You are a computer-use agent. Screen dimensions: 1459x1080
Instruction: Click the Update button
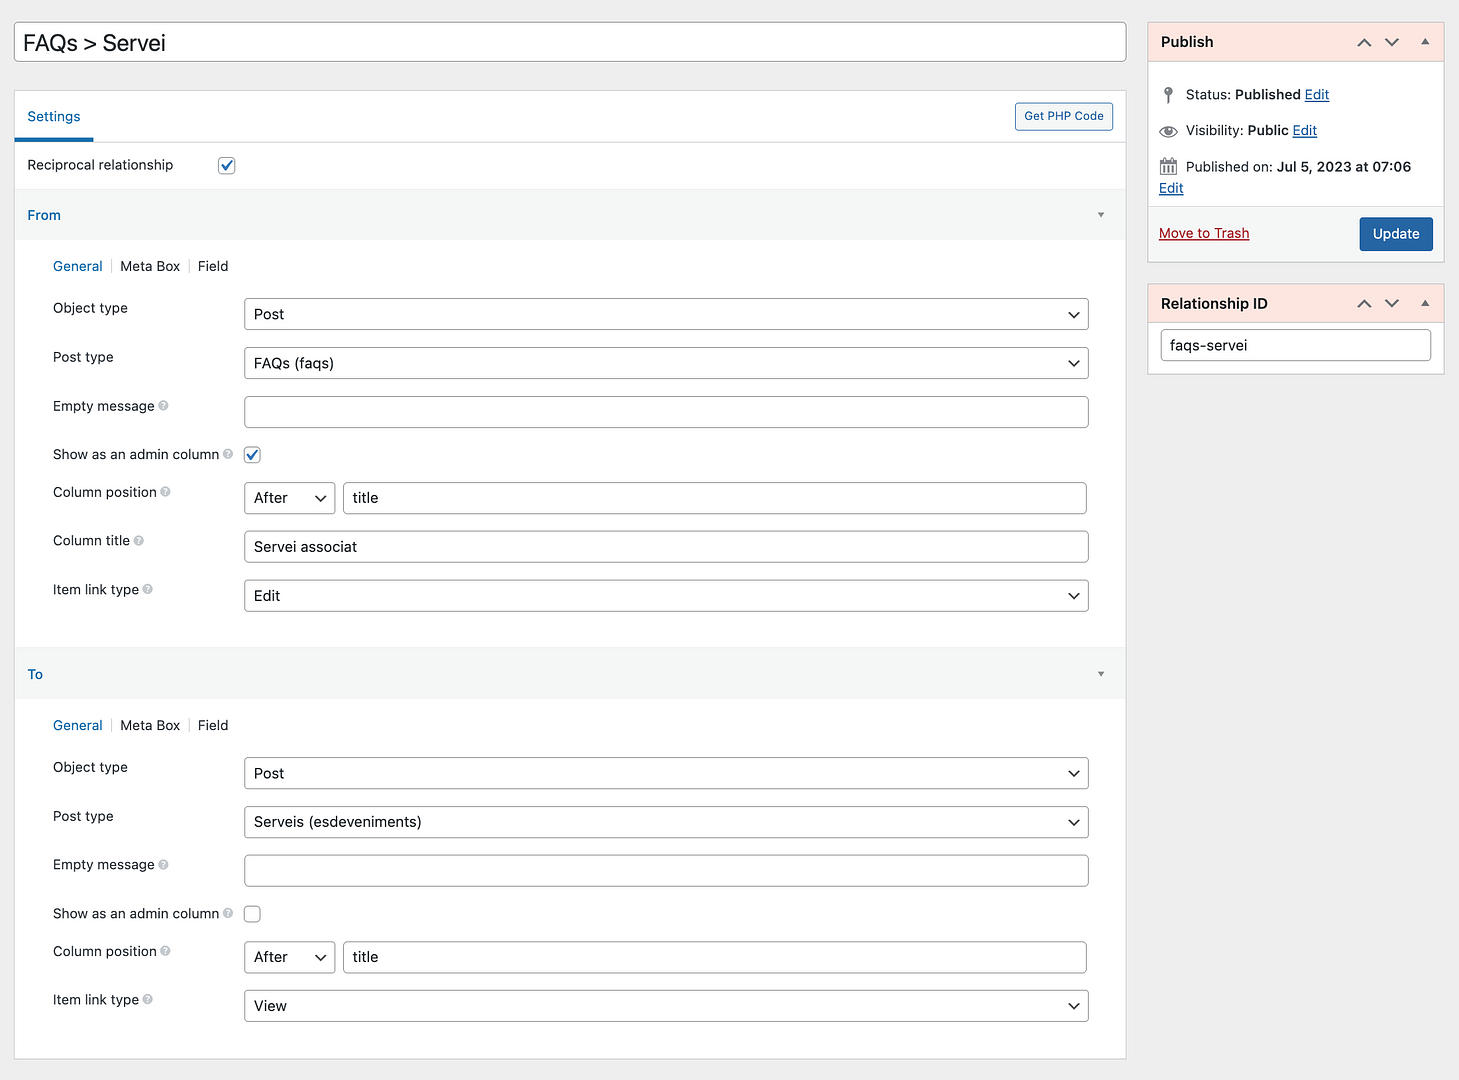click(1396, 234)
